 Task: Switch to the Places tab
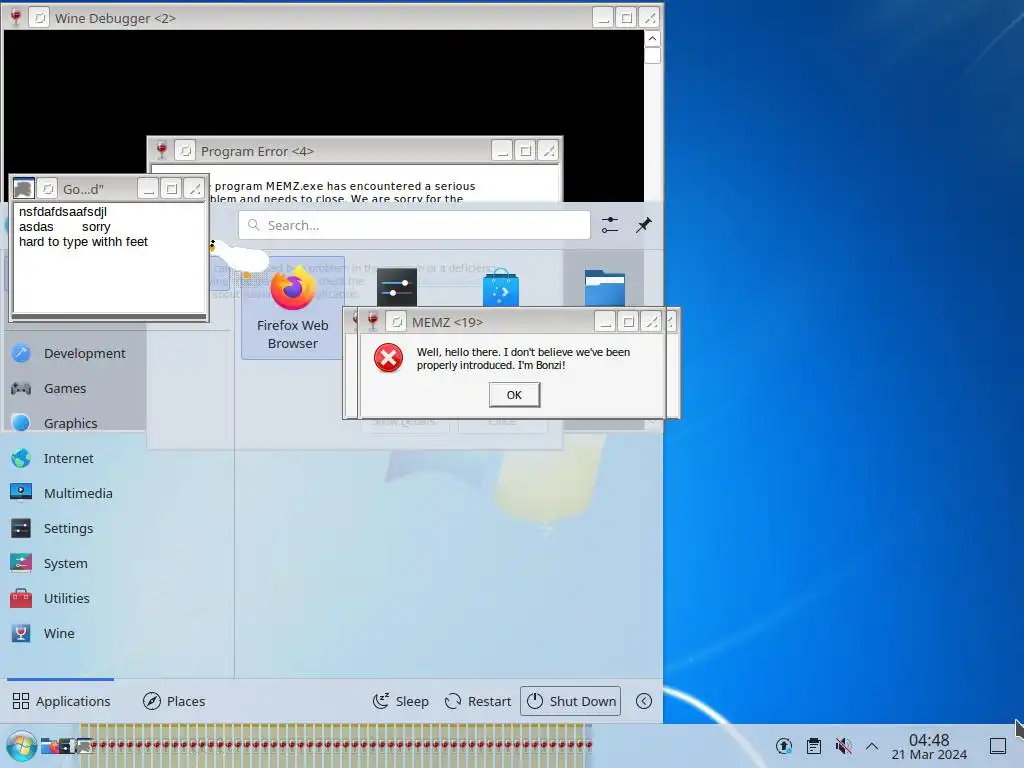[174, 701]
